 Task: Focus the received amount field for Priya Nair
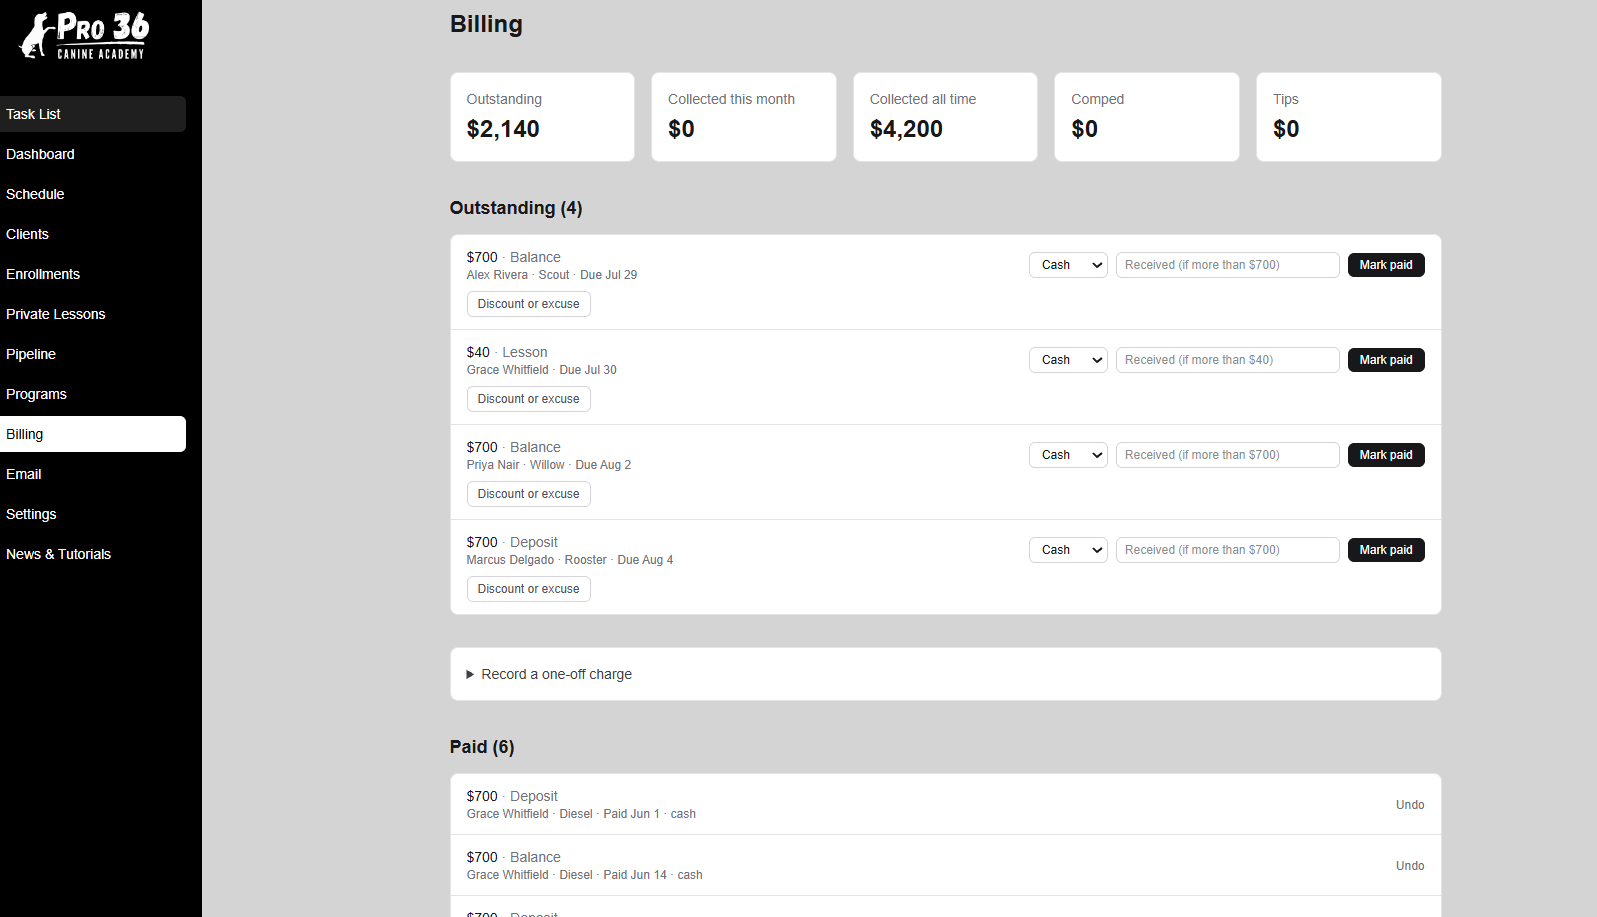(x=1228, y=455)
